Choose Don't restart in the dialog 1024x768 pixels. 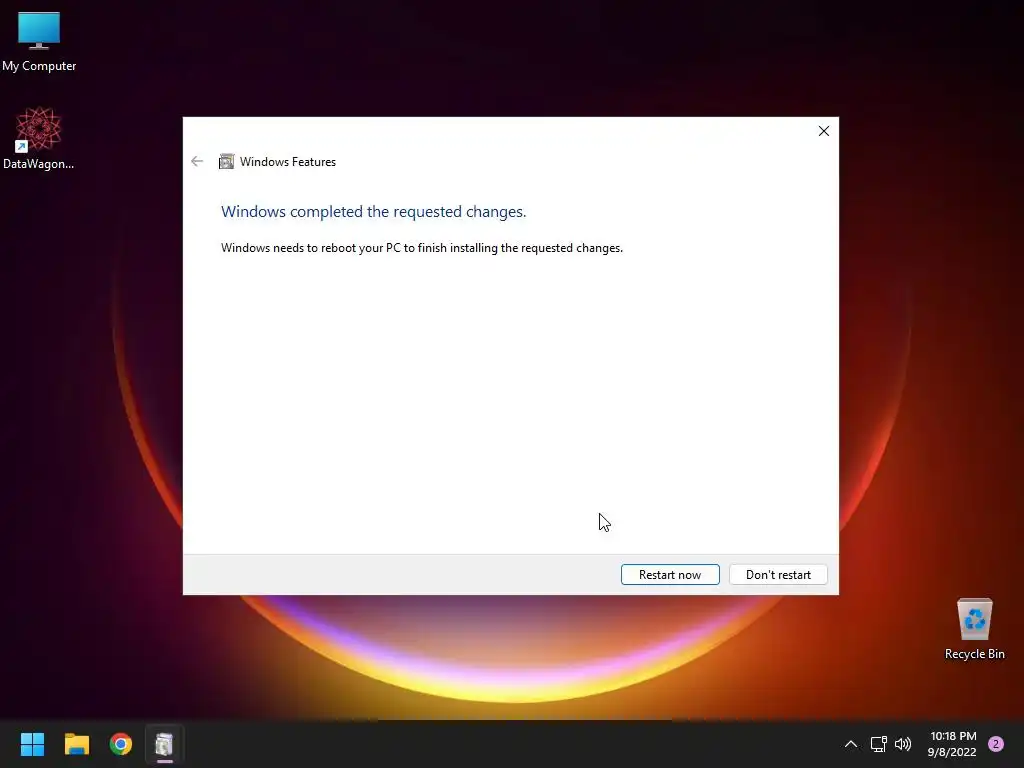[x=778, y=575]
